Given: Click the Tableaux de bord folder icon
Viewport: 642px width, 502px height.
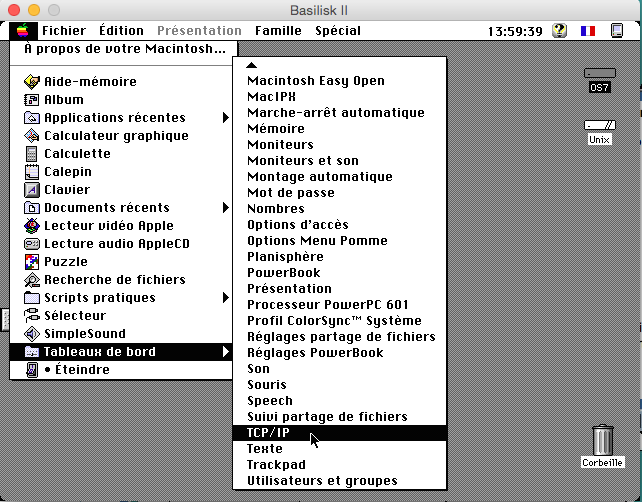Looking at the screenshot, I should tap(32, 352).
